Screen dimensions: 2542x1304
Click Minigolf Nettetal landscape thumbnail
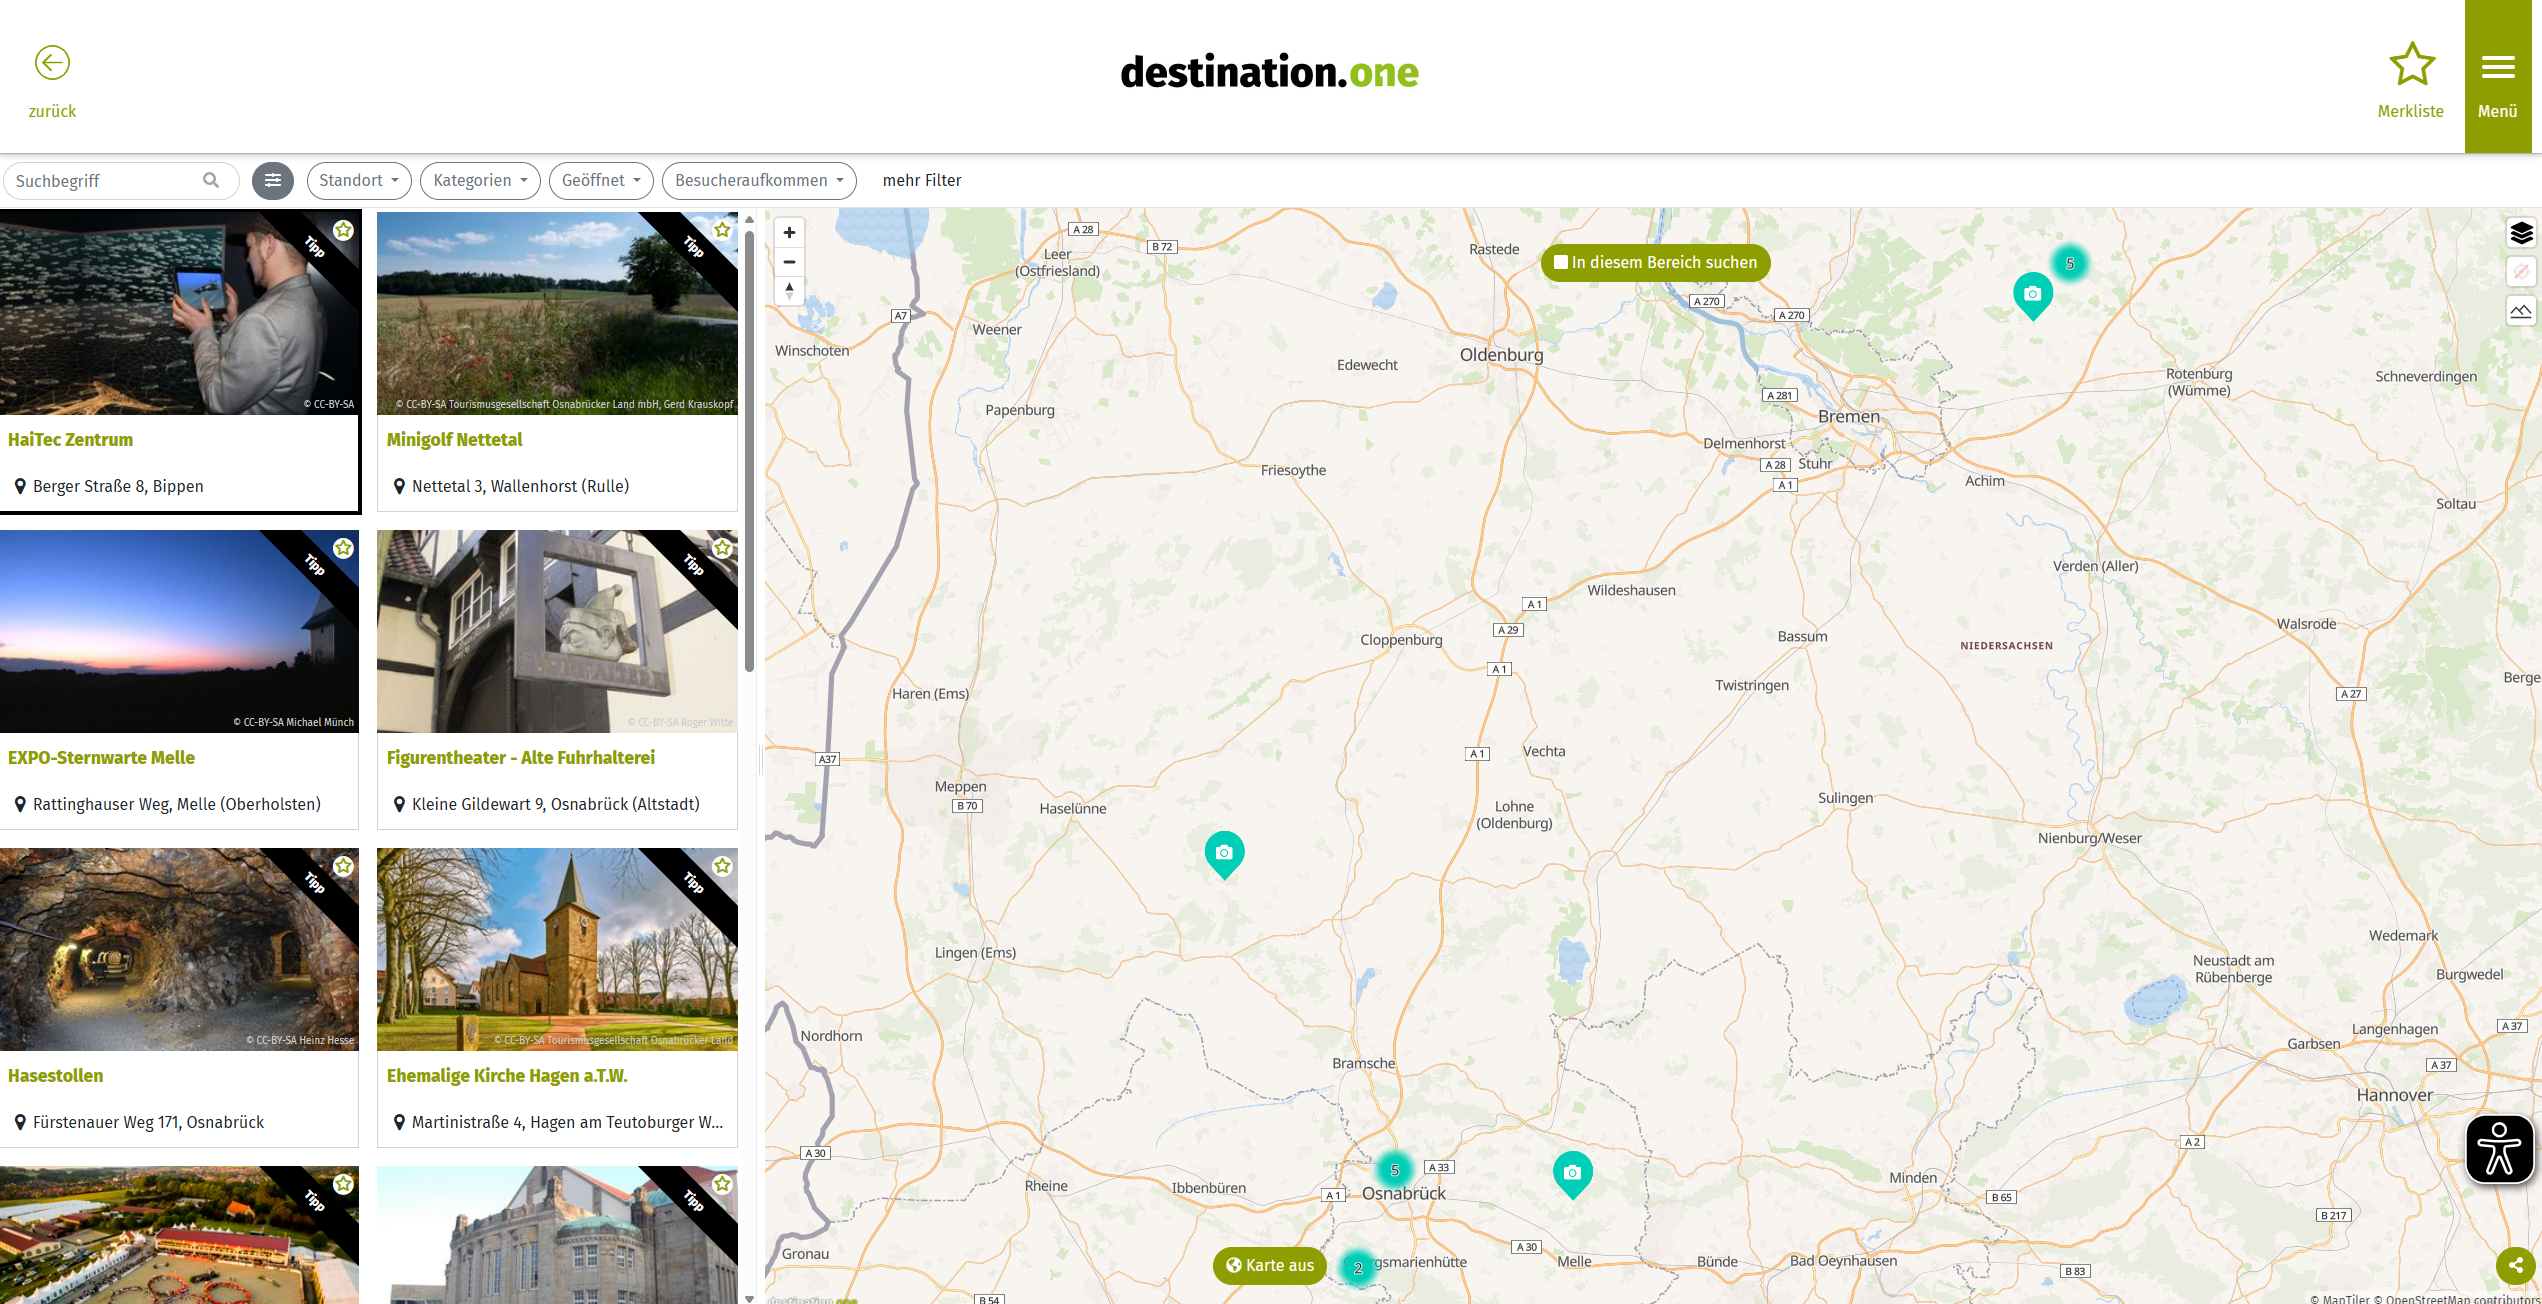[557, 313]
